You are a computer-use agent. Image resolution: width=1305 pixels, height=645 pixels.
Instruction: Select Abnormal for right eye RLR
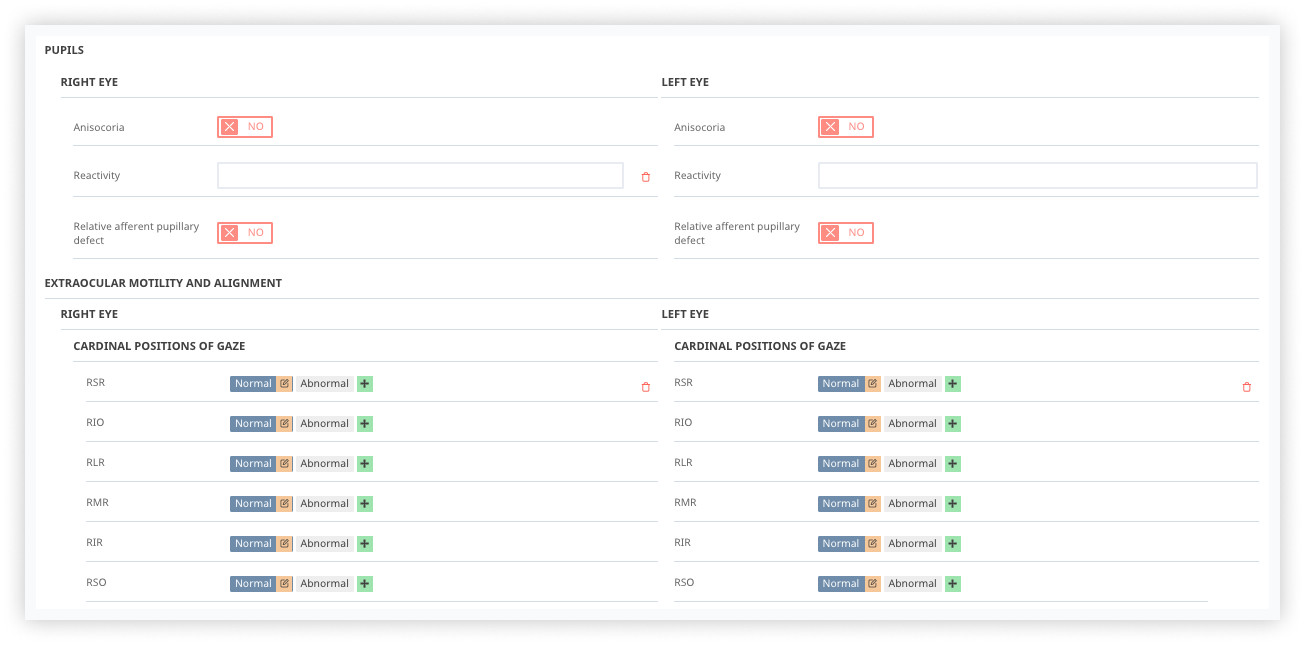tap(325, 464)
